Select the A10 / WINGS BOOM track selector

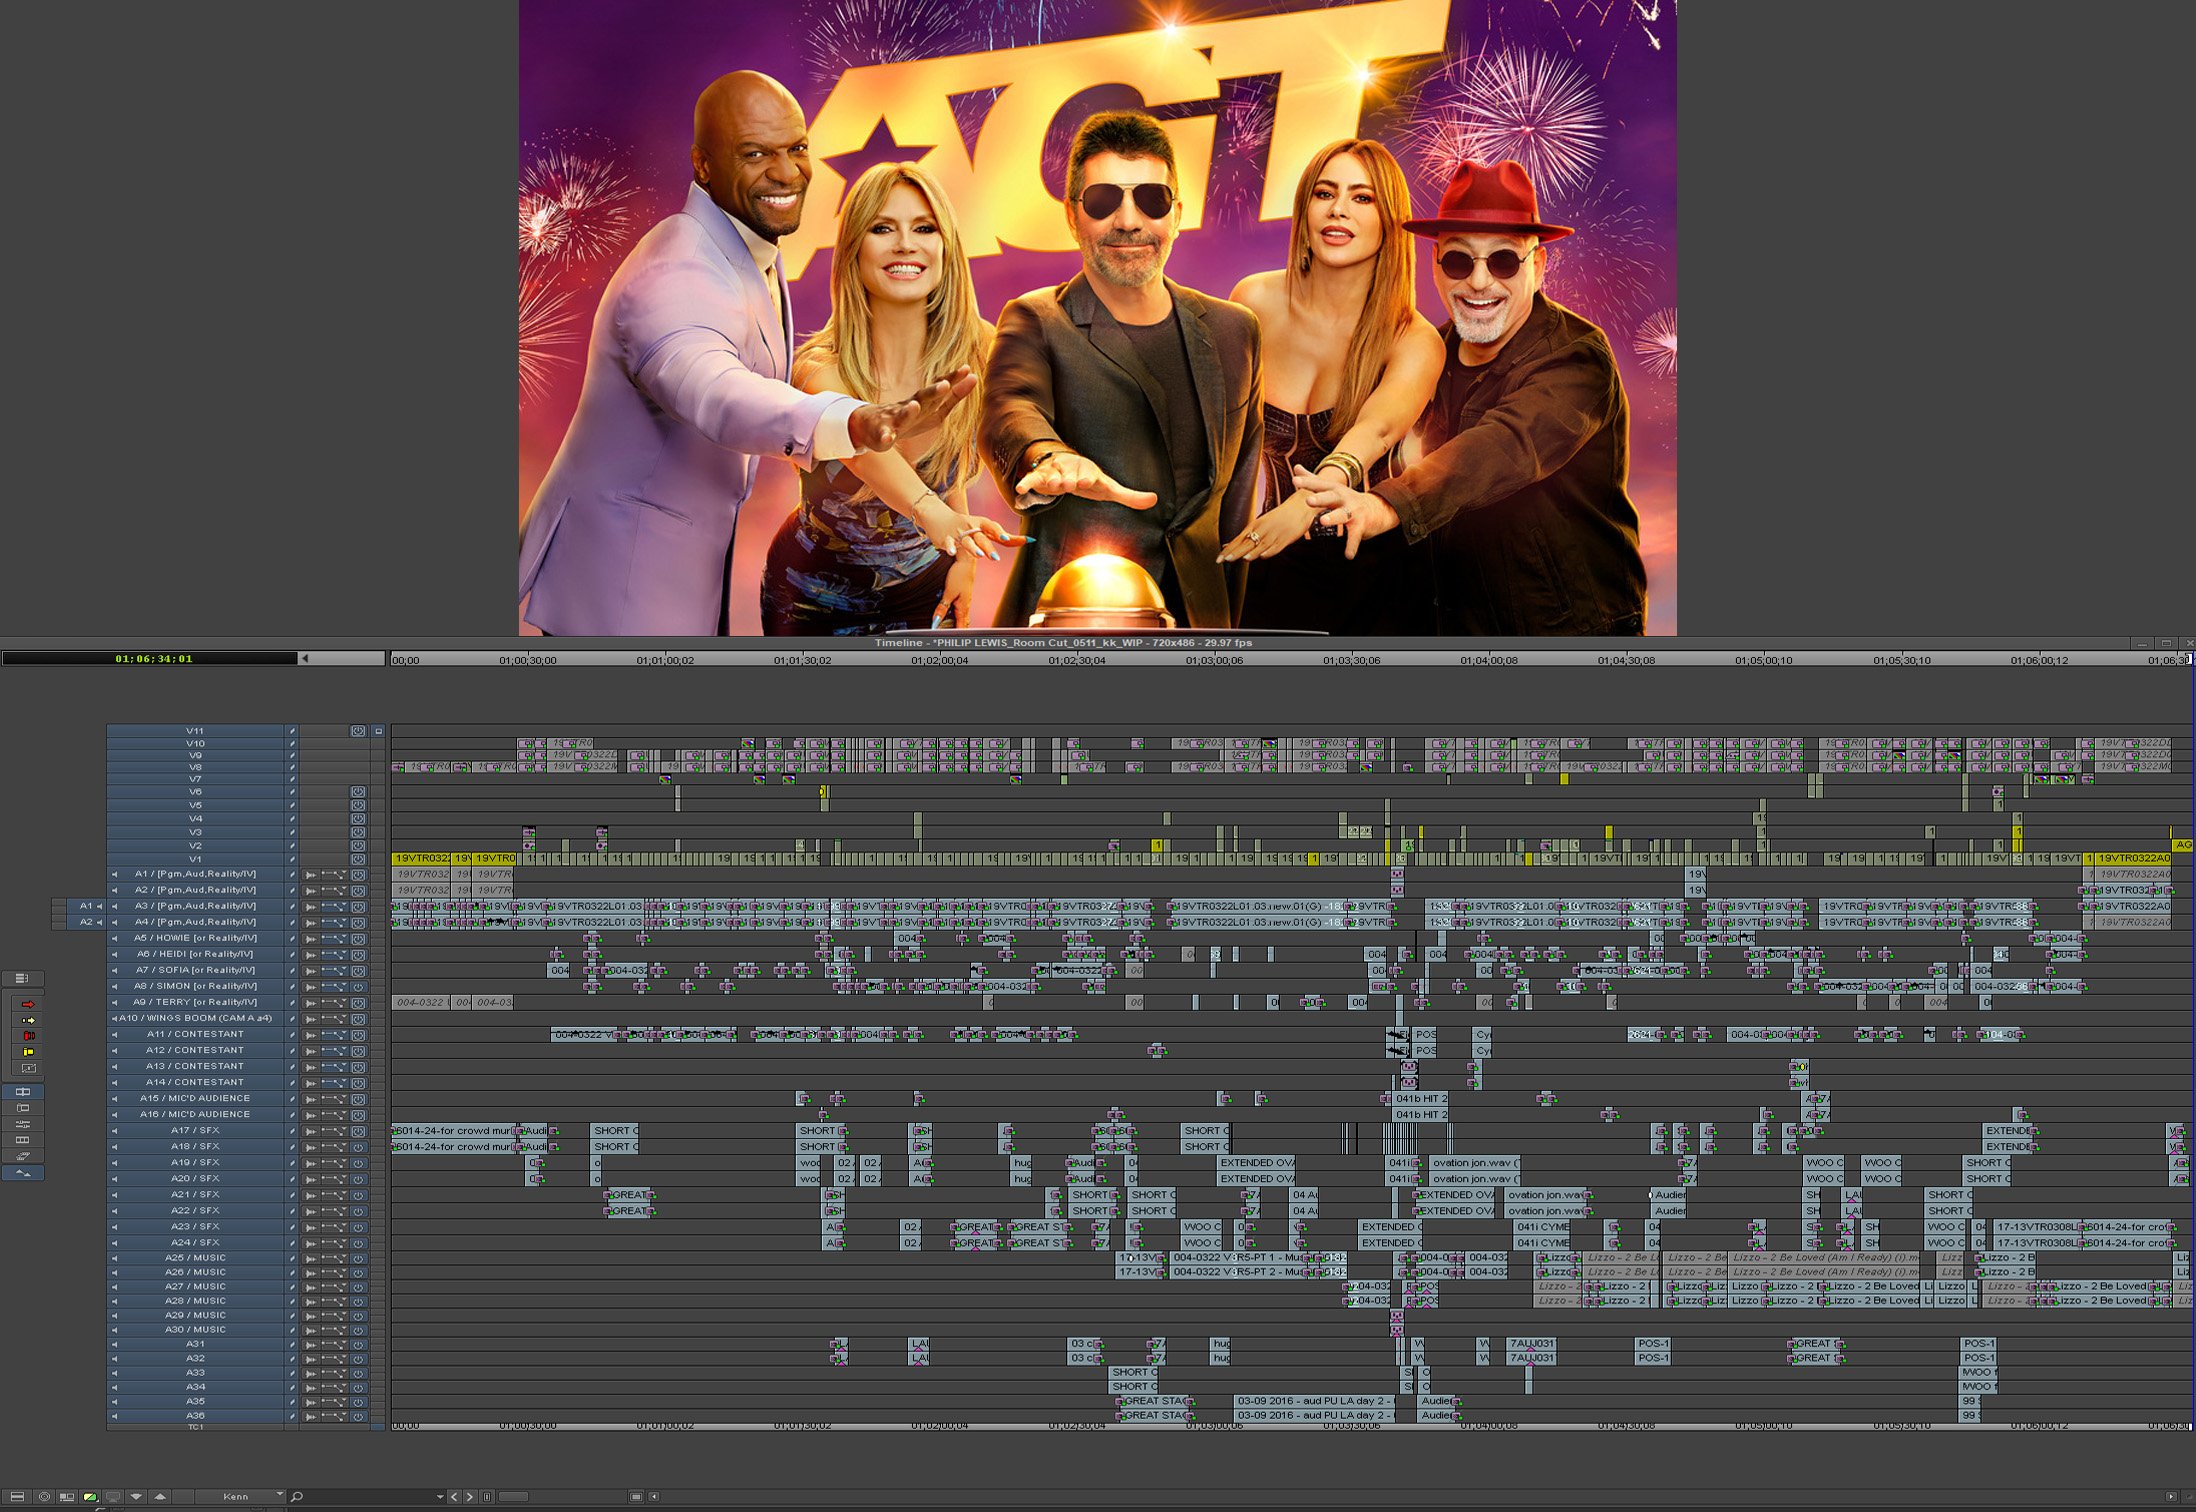[x=195, y=1018]
